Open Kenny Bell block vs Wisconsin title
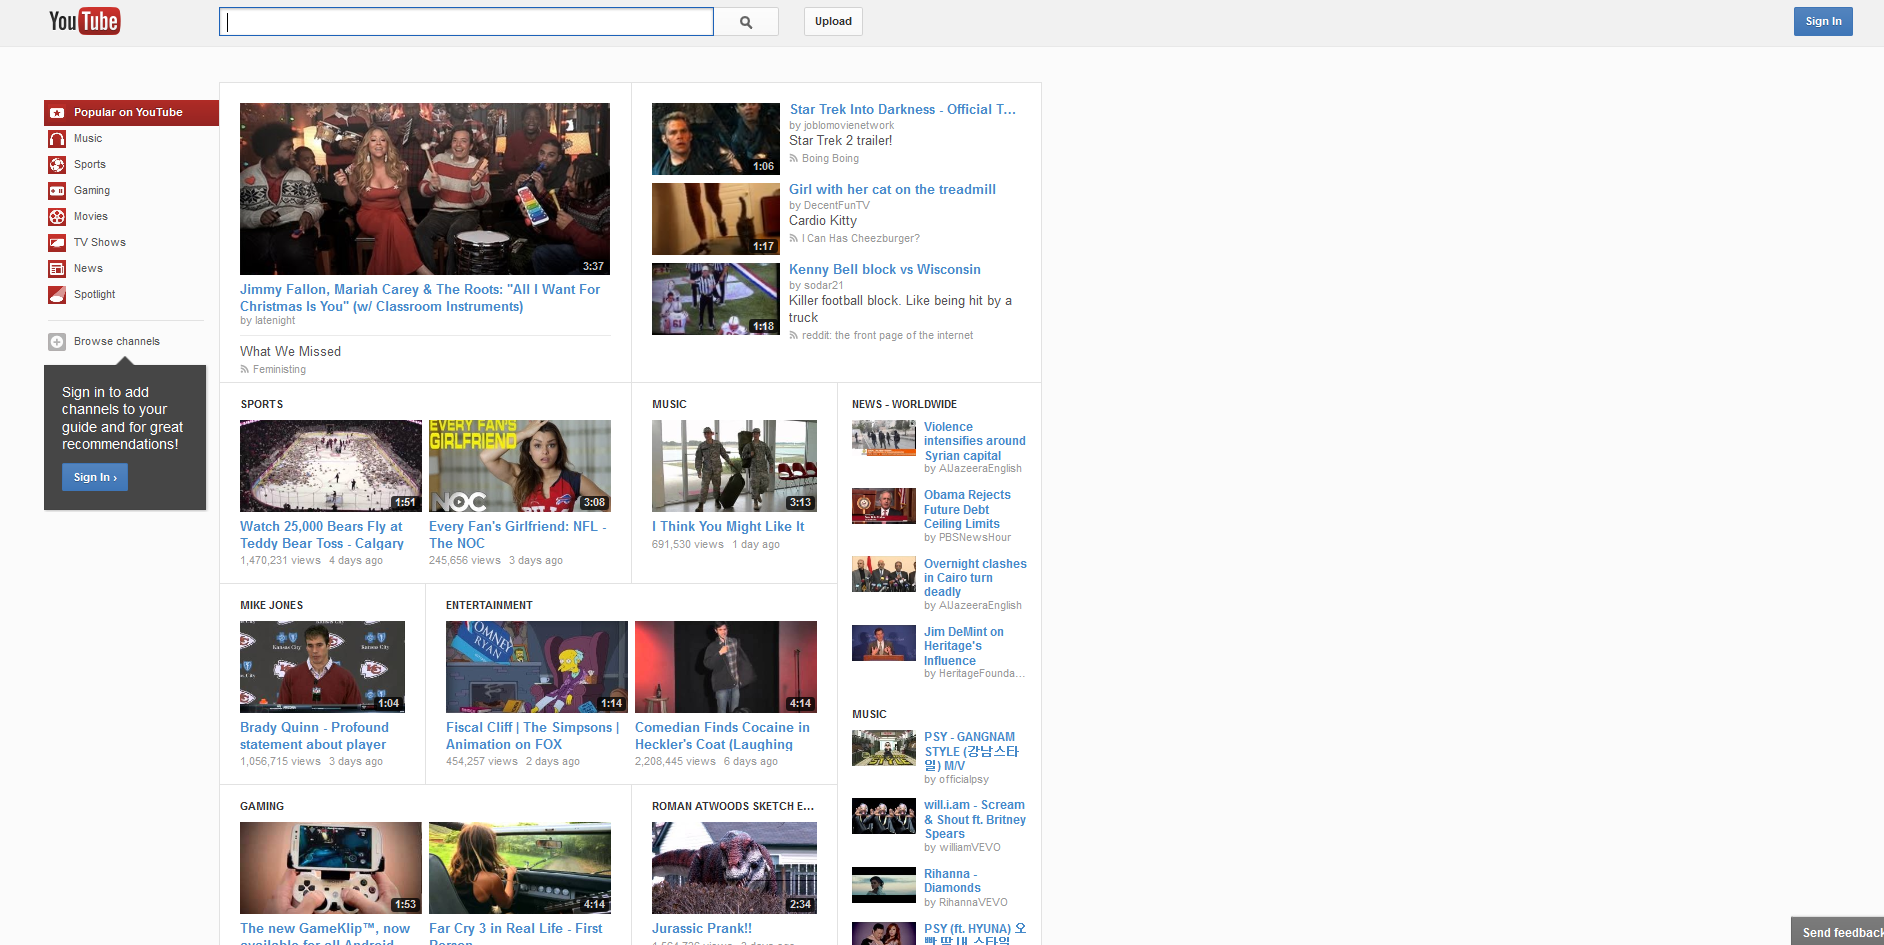The height and width of the screenshot is (945, 1884). pyautogui.click(x=885, y=270)
